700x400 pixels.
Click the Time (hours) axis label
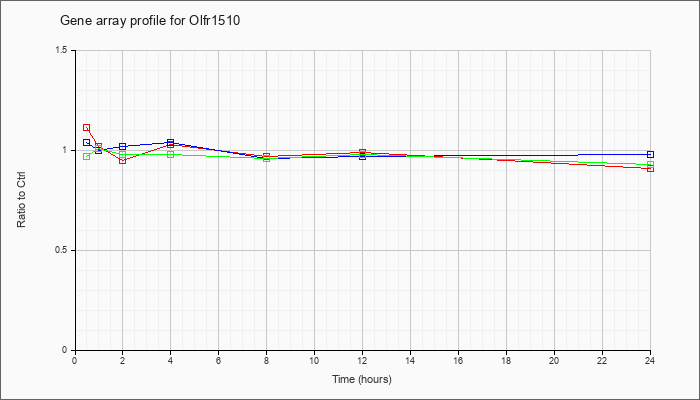coord(362,379)
